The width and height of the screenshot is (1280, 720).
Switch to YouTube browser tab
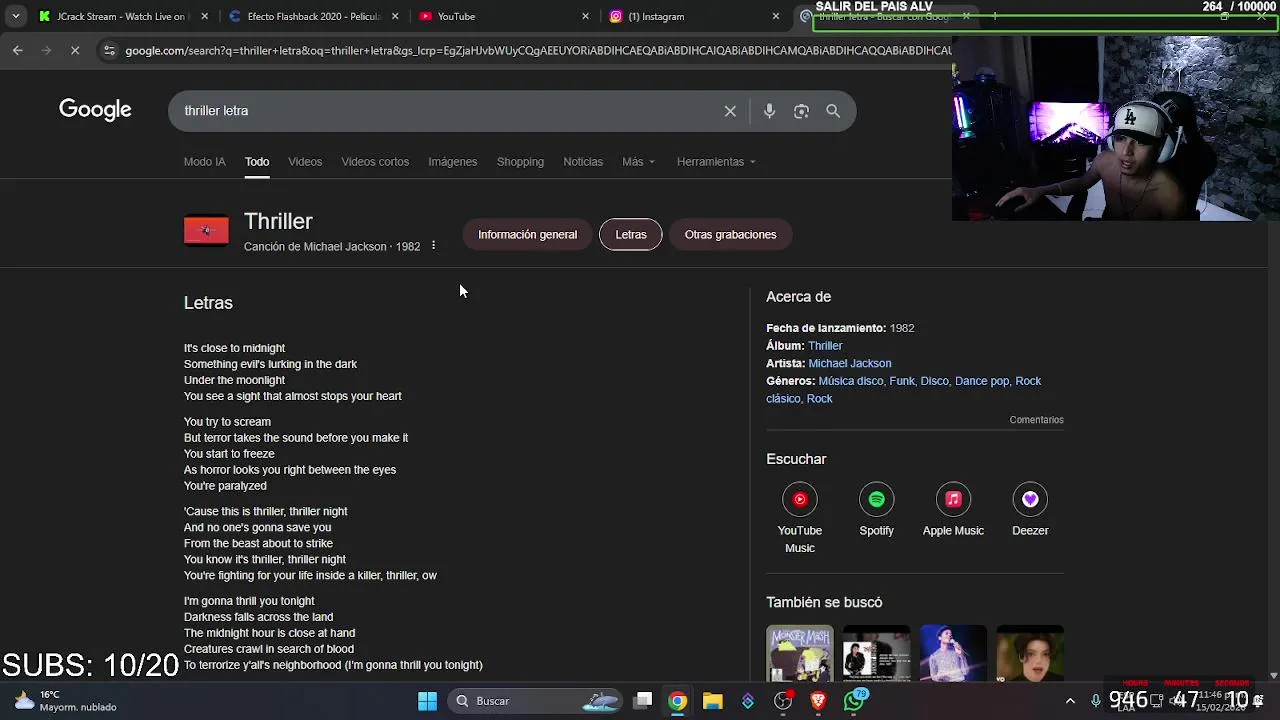click(500, 16)
